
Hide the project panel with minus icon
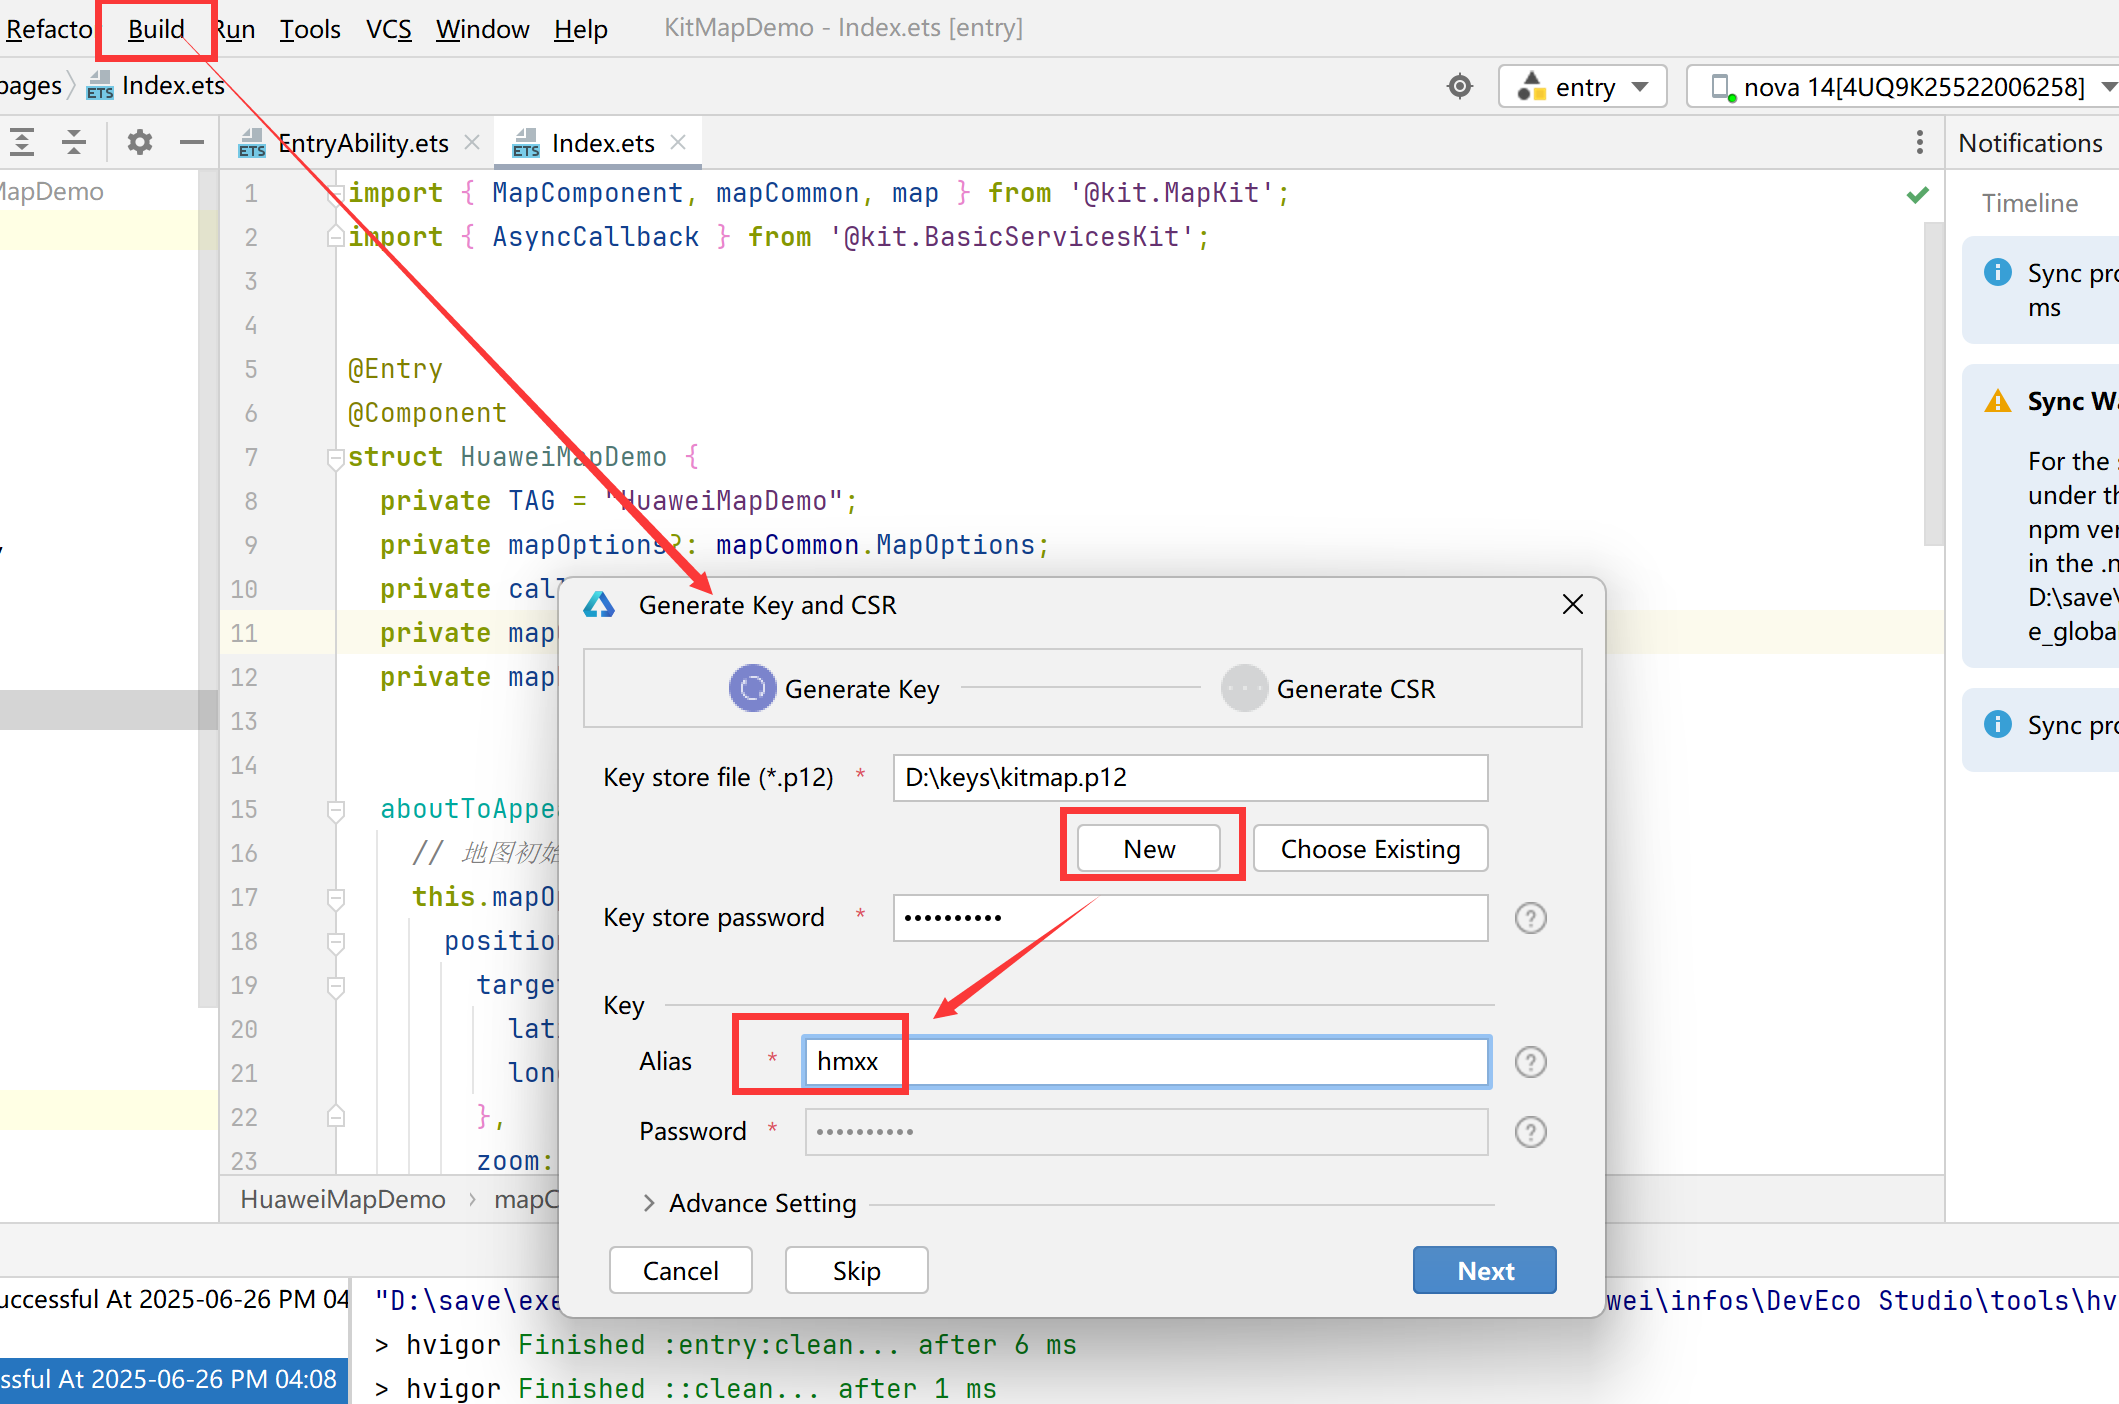click(191, 143)
